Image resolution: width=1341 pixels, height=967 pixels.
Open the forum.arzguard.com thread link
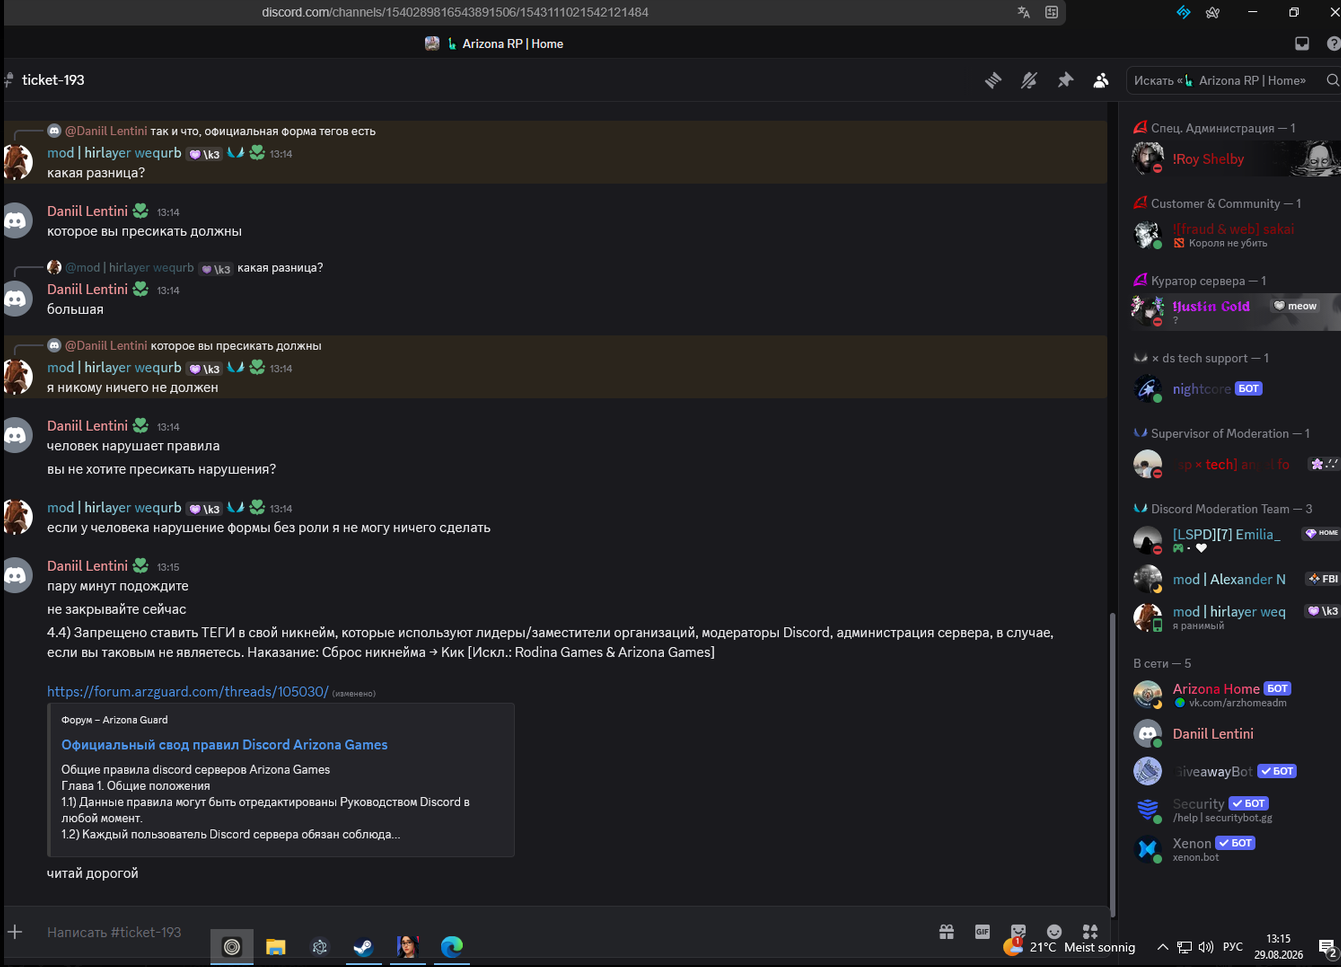[x=188, y=692]
